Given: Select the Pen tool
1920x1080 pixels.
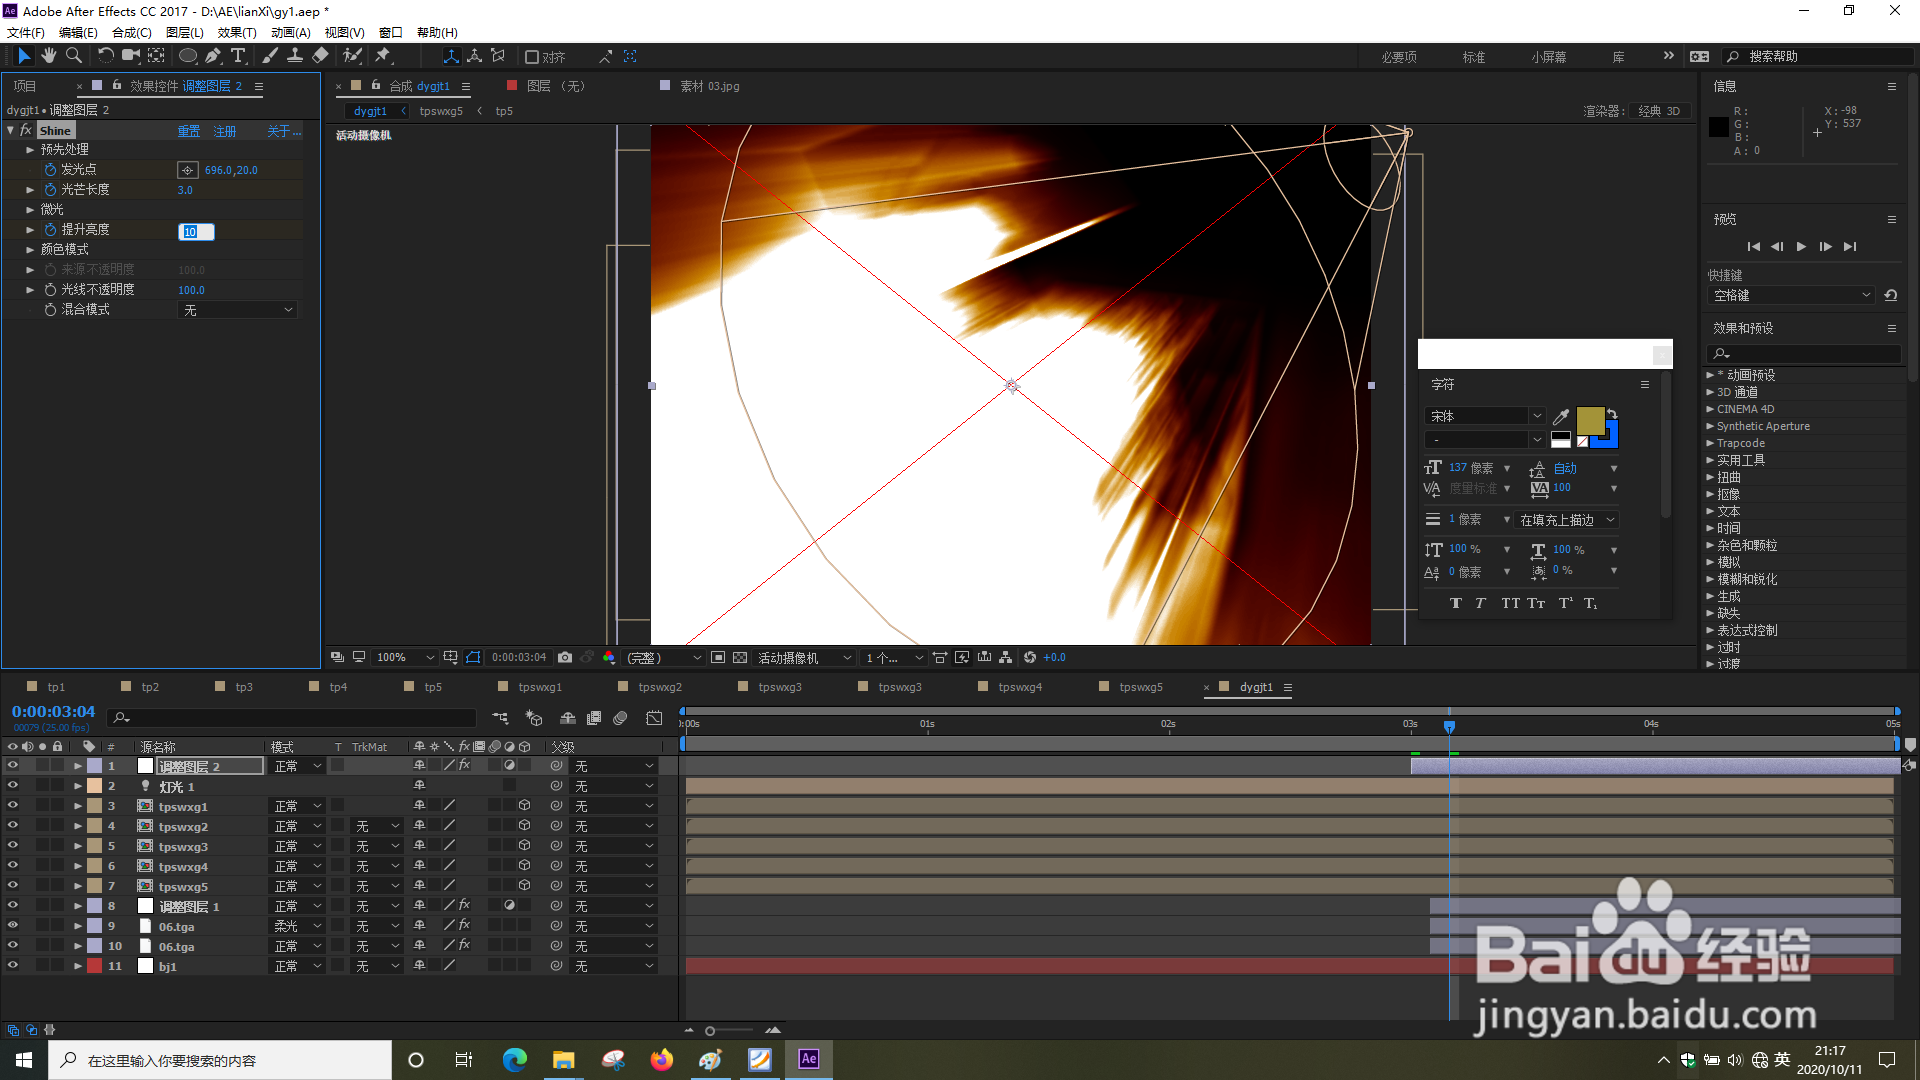Looking at the screenshot, I should [213, 56].
